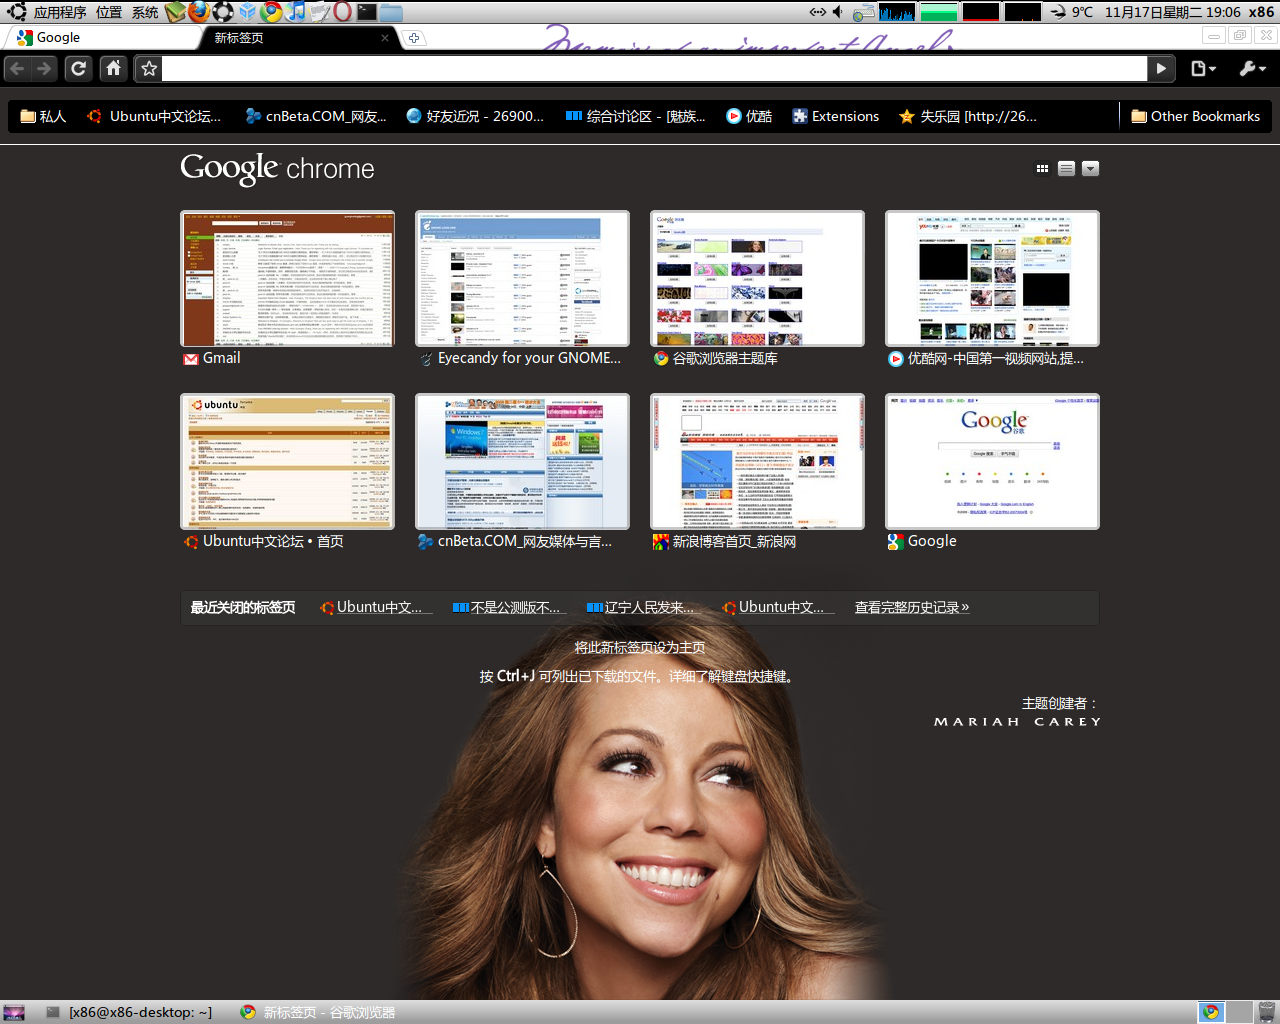1280x1024 pixels.
Task: Launch music player note icon in panel
Action: (x=296, y=12)
